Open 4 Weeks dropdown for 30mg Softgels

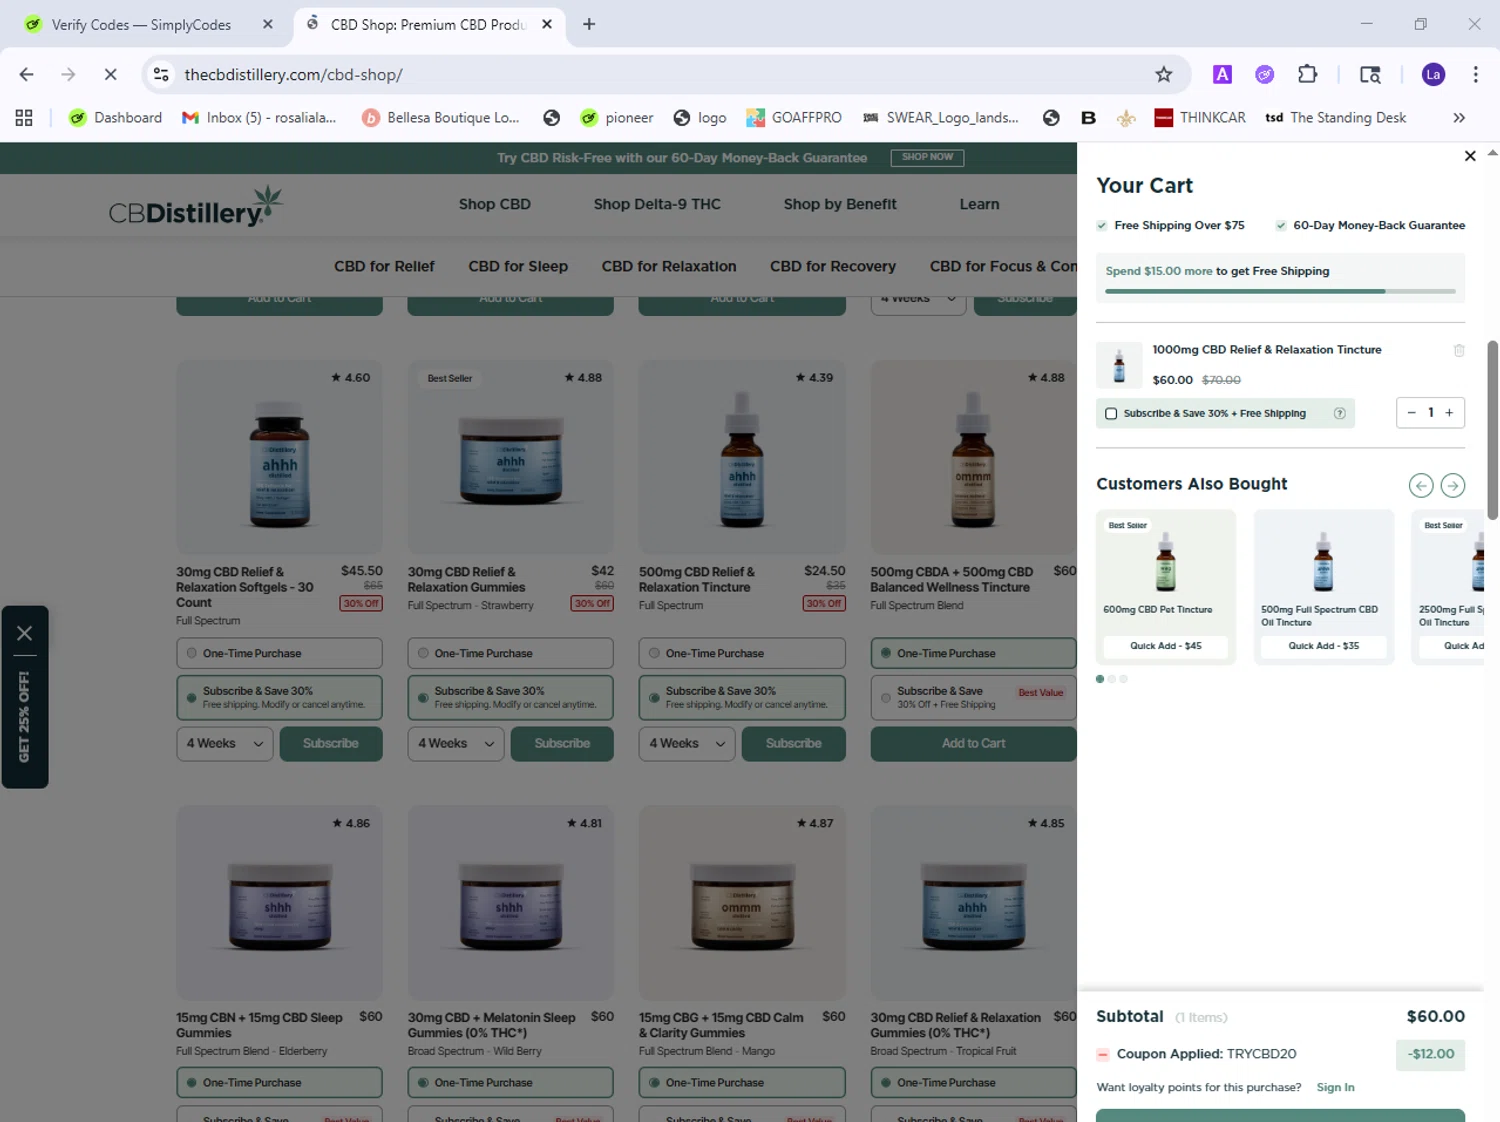224,744
